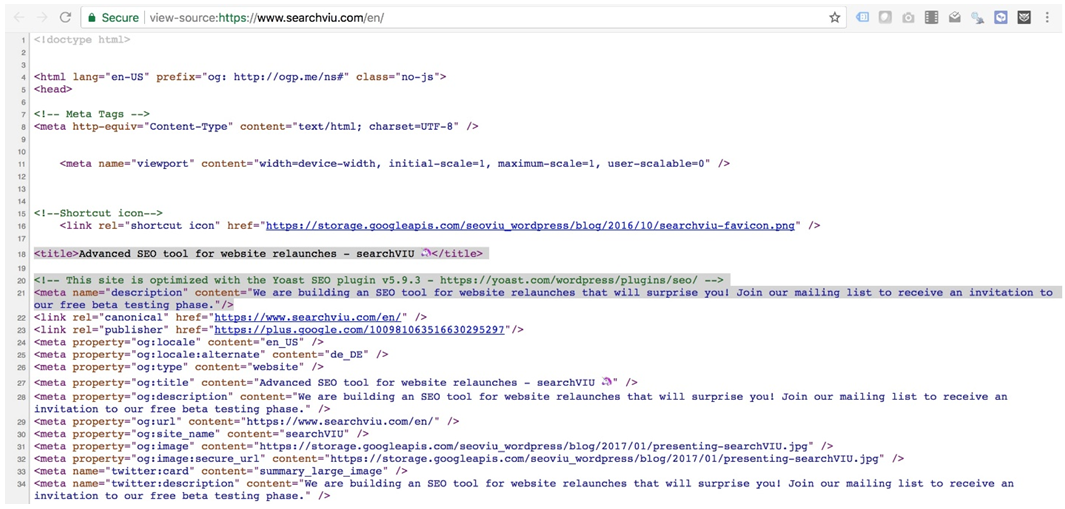Open the plus.google.com publisher link

[x=359, y=329]
